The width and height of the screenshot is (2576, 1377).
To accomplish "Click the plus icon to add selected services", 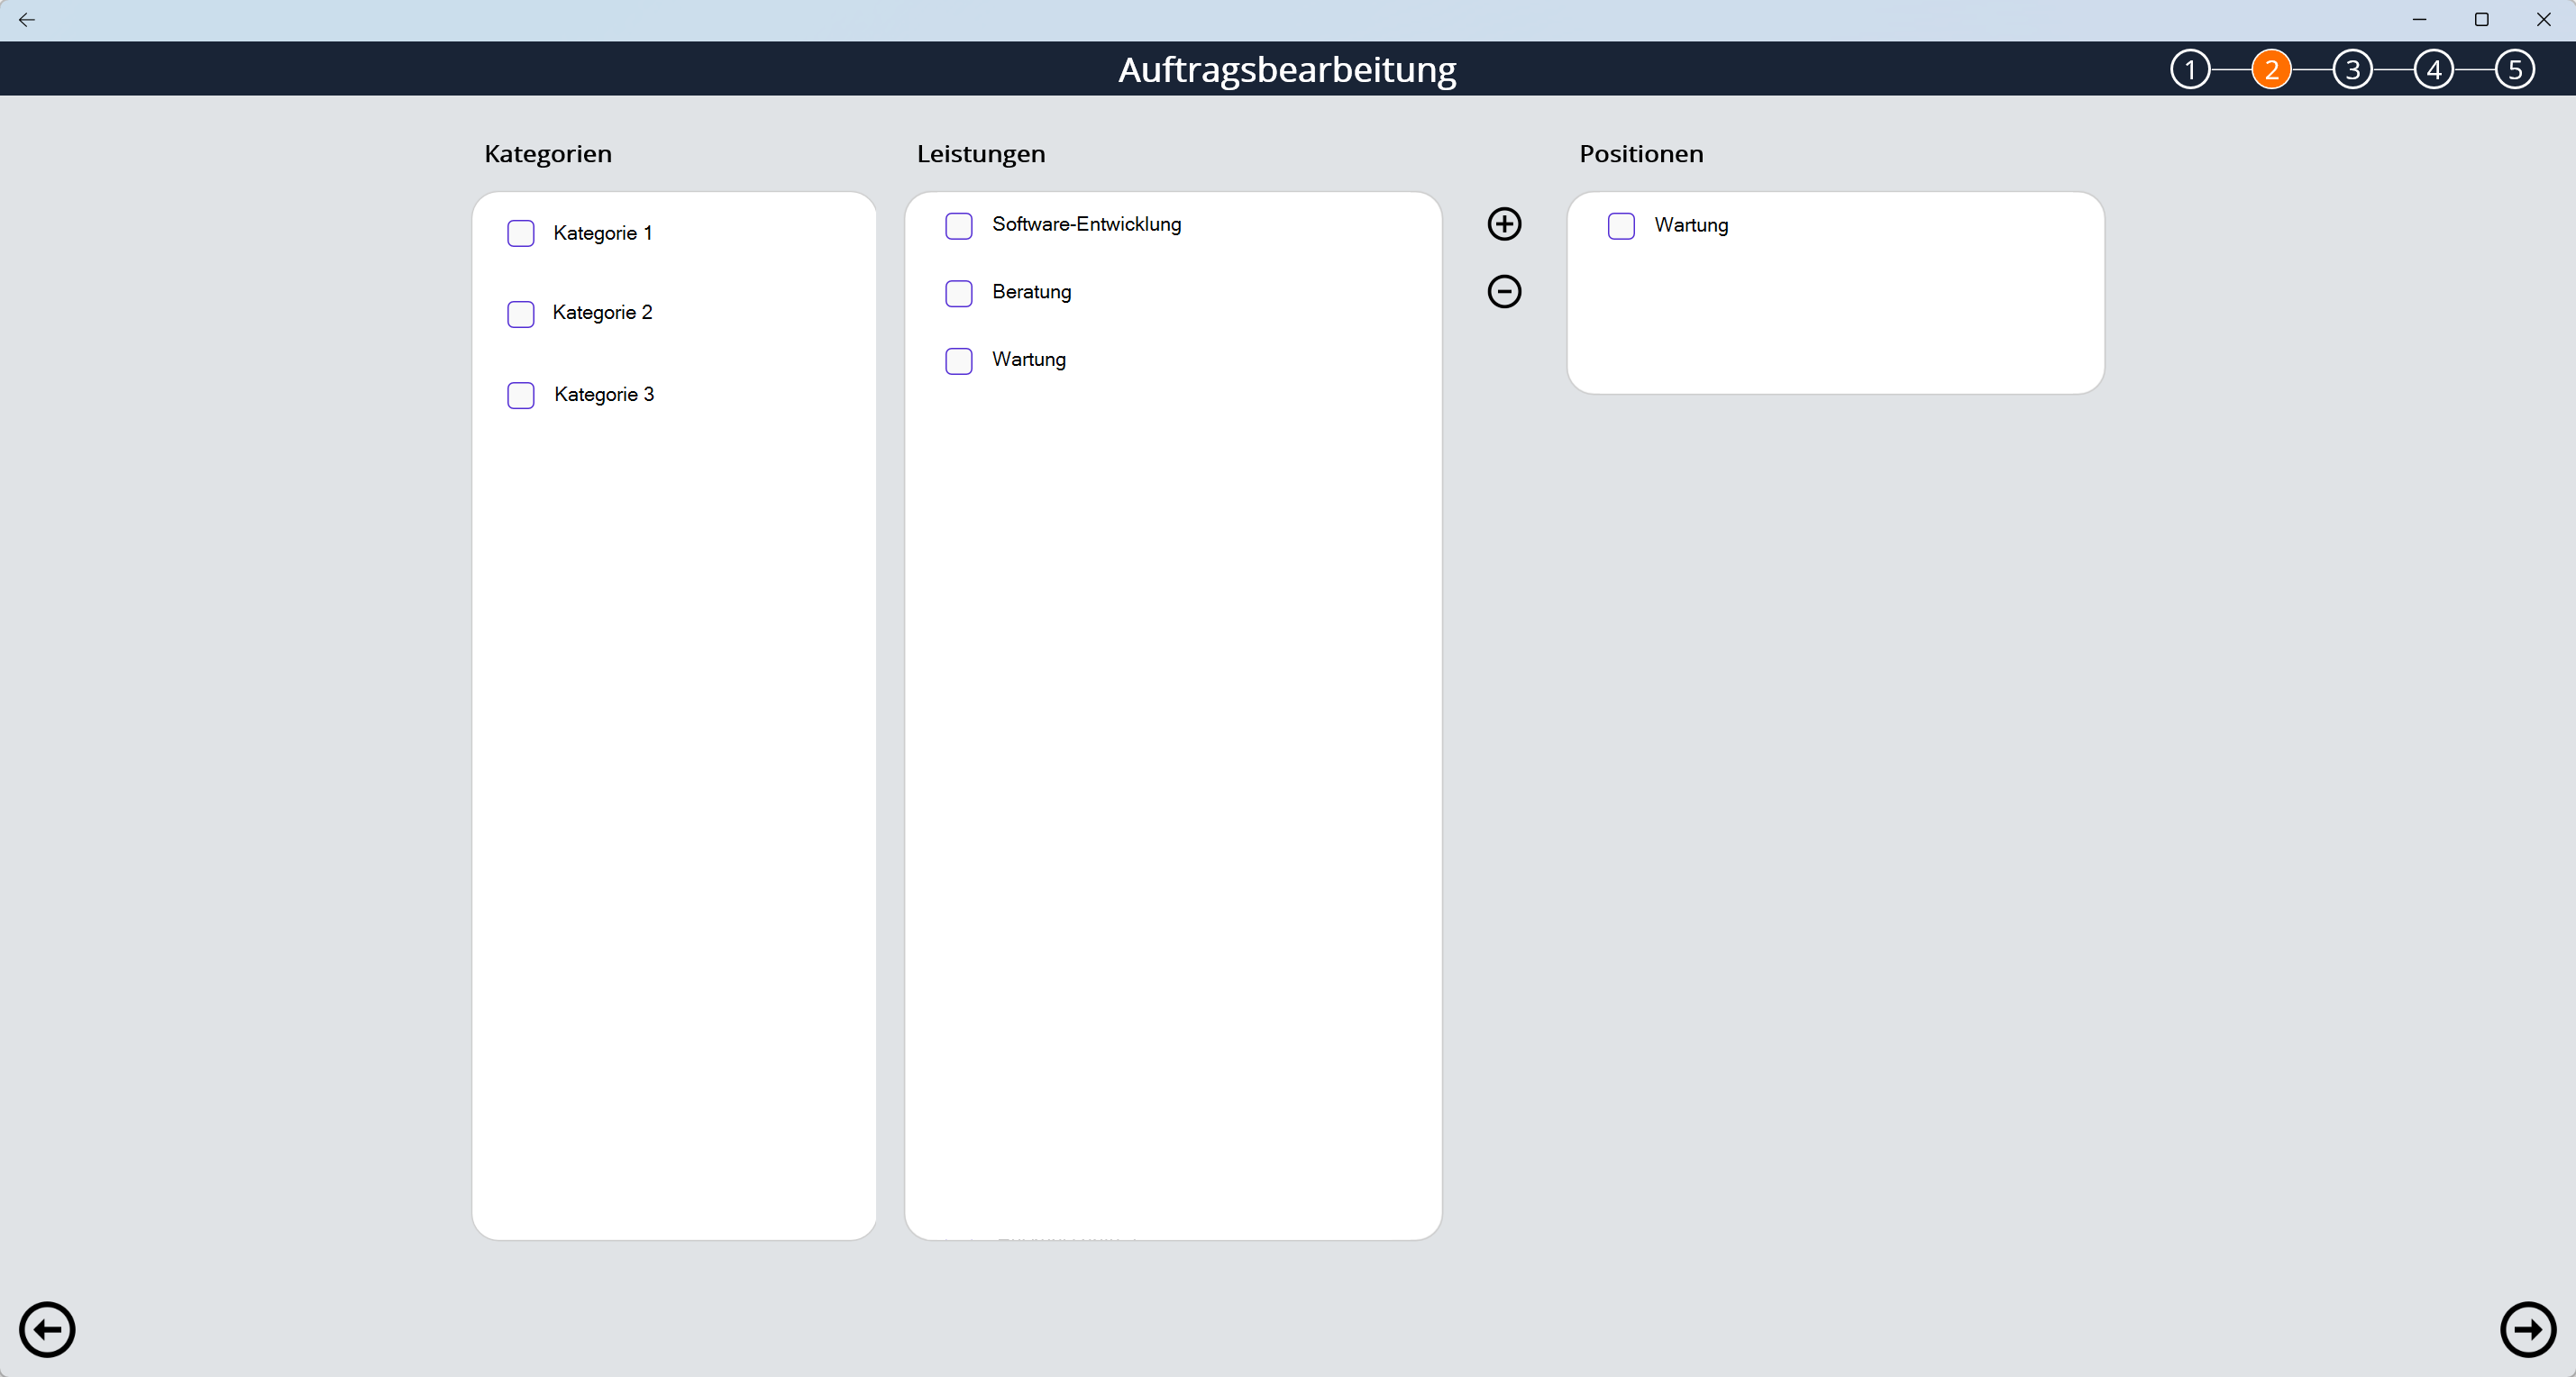I will pos(1504,223).
